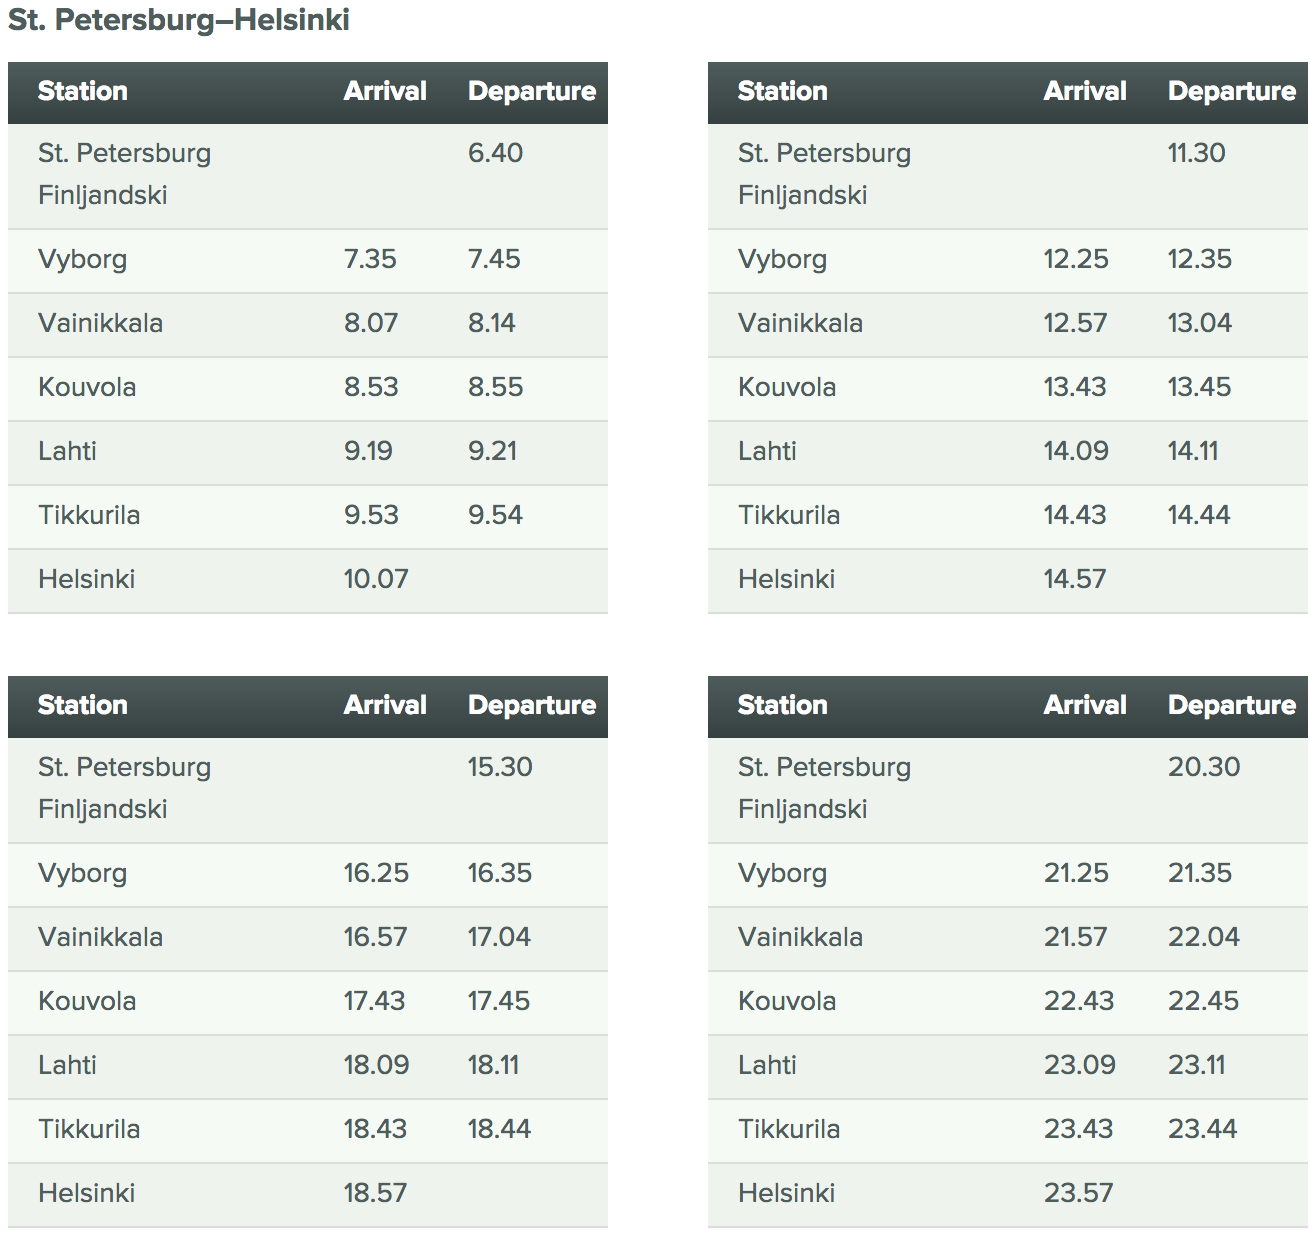Screen dimensions: 1310x1236
Task: Select the 22.04 Vainikkala departure time
Action: click(x=1203, y=937)
